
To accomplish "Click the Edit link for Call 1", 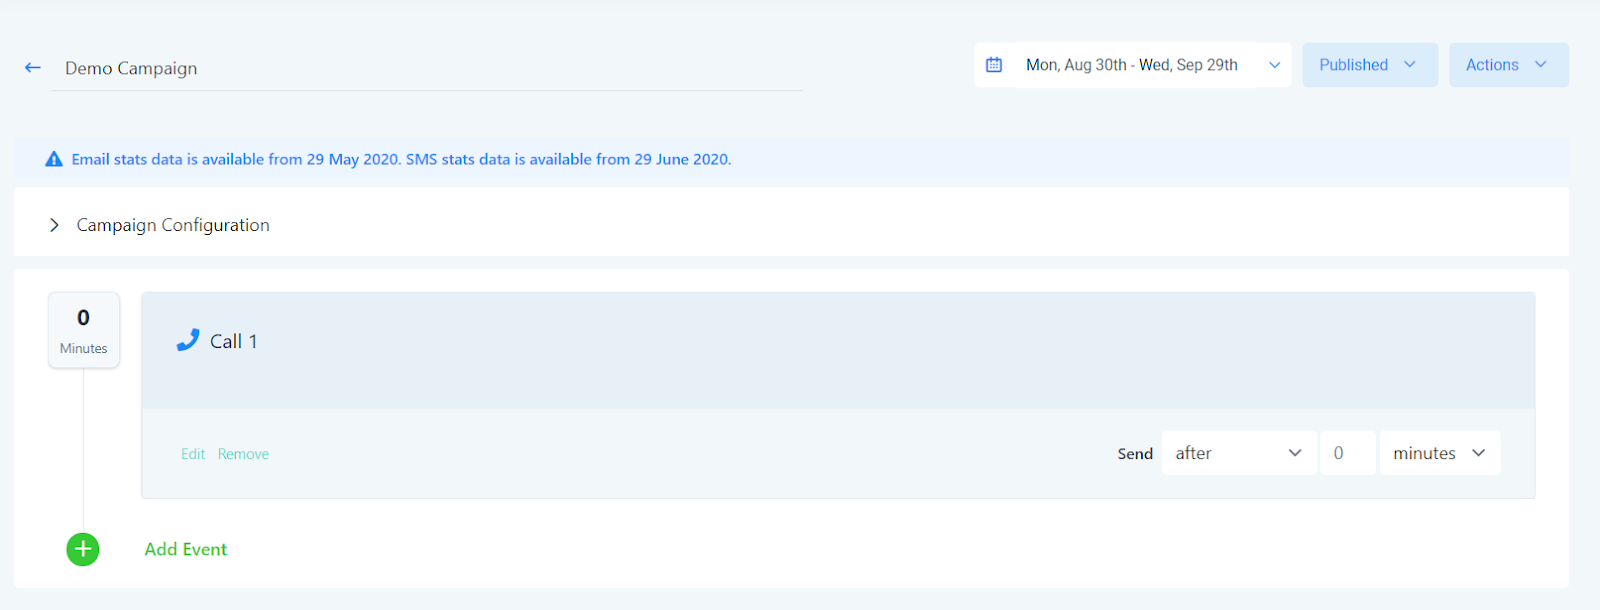I will click(193, 454).
